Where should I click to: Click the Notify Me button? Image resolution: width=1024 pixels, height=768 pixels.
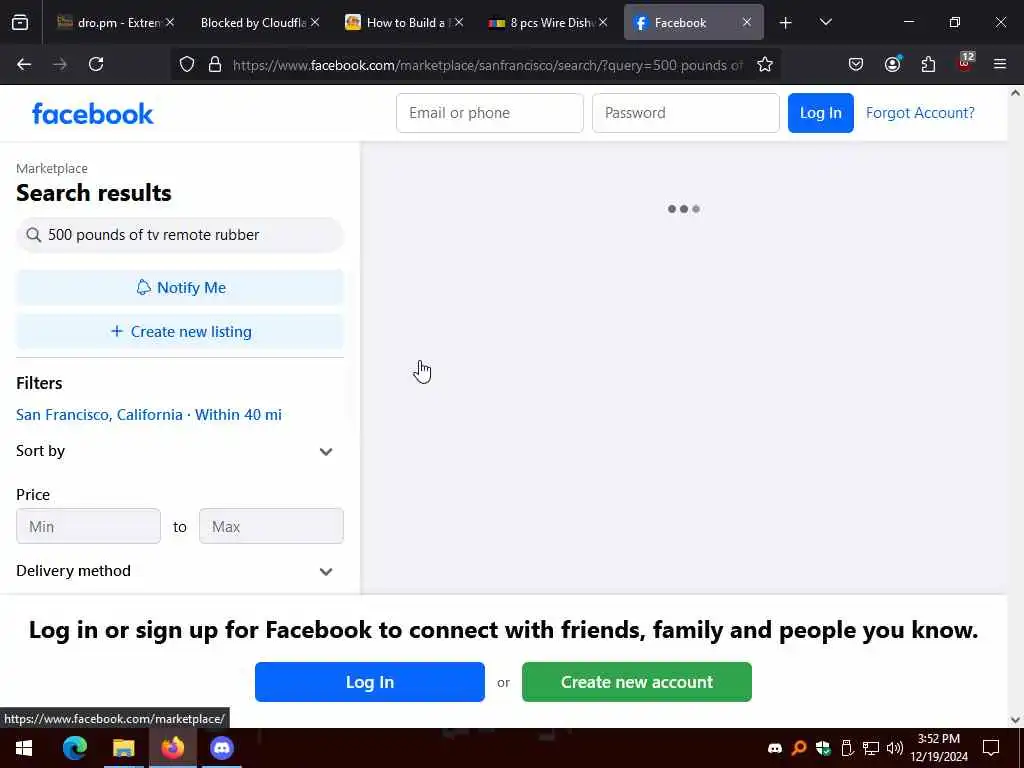point(180,287)
